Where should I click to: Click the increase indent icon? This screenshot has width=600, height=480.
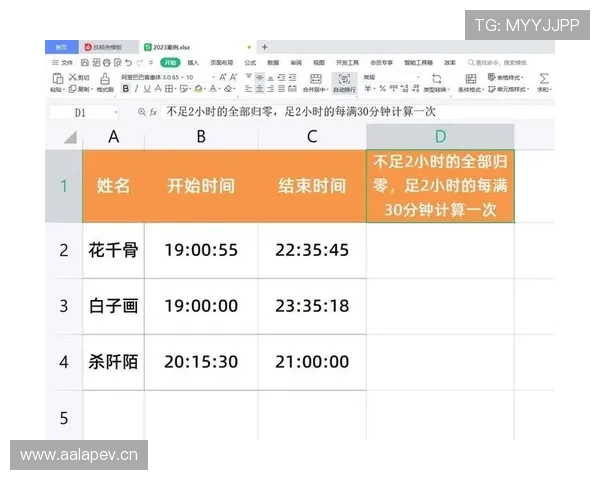tap(292, 78)
